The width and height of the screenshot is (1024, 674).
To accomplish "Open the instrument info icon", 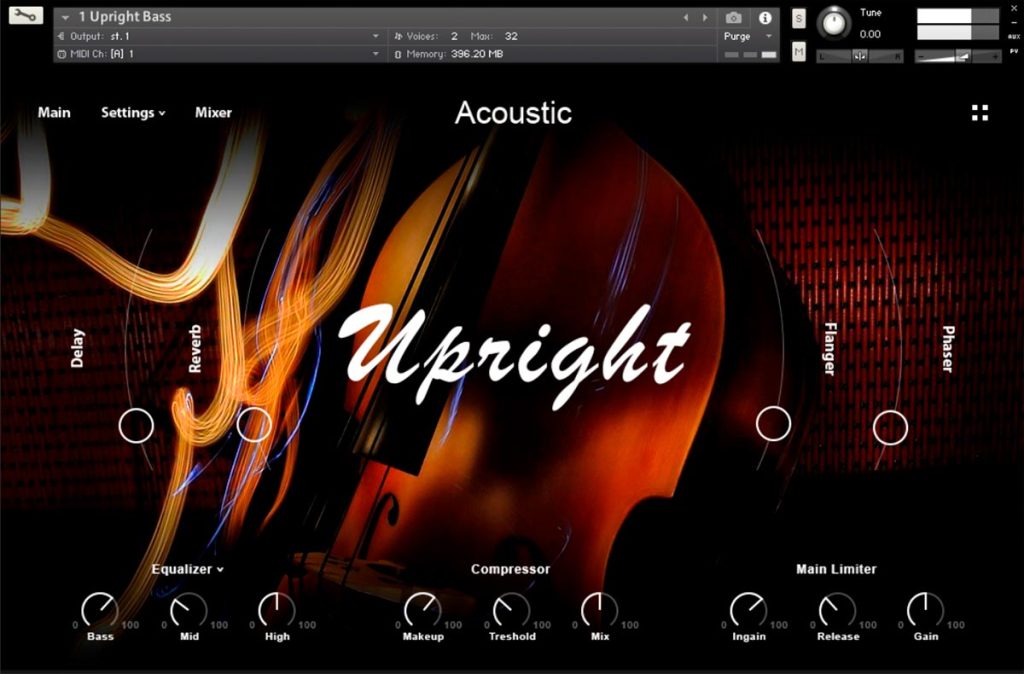I will [765, 18].
